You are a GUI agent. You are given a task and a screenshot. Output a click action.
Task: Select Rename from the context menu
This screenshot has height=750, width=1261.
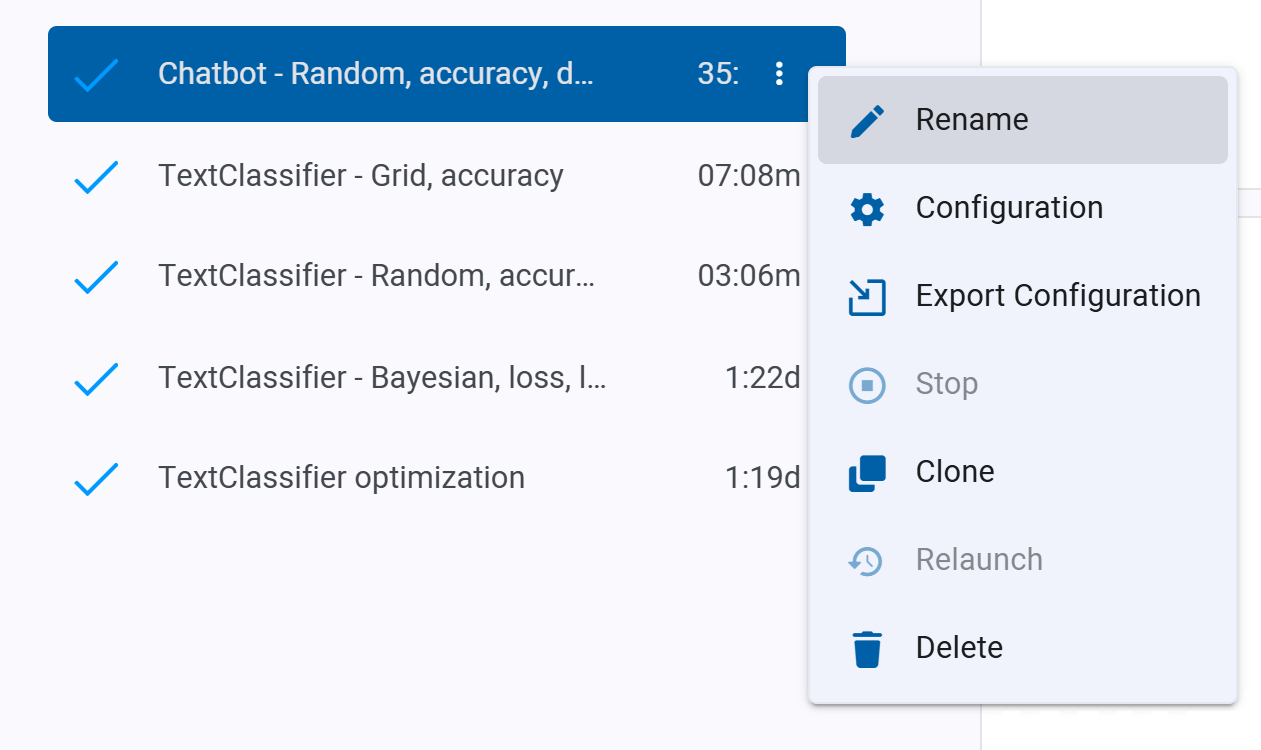970,119
